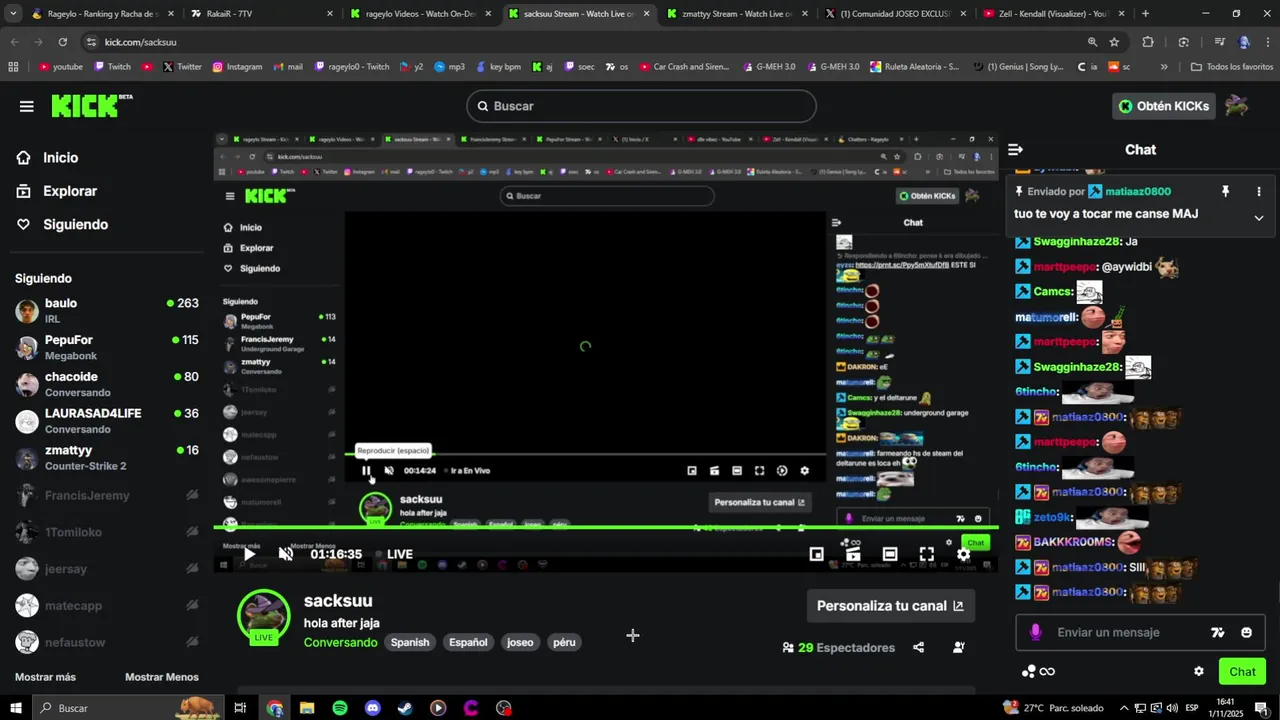Focus the Buscar search field on Kick
The width and height of the screenshot is (1280, 720).
click(x=641, y=106)
